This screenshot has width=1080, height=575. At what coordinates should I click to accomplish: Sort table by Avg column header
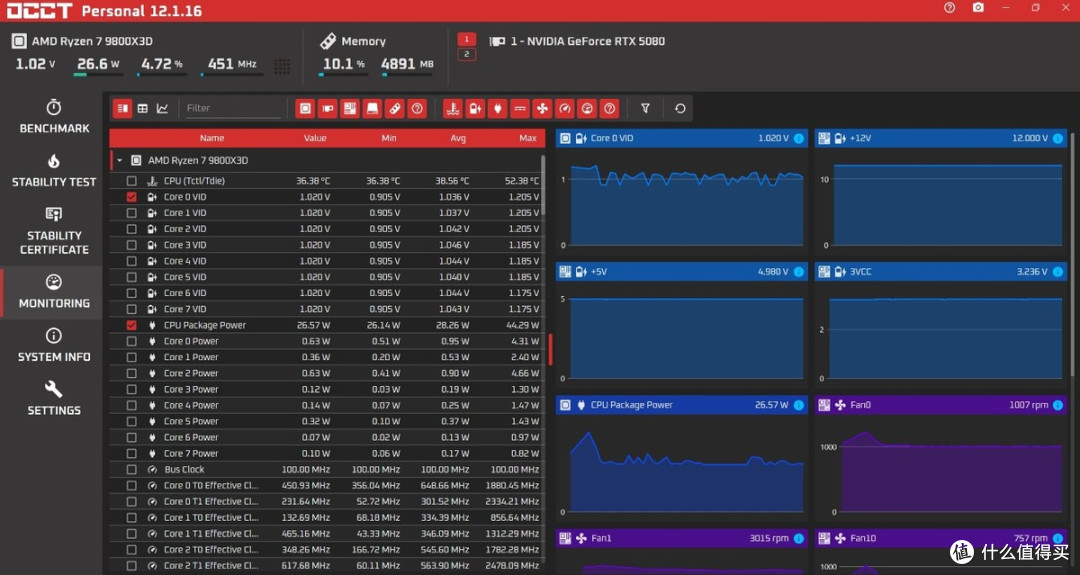coord(458,138)
